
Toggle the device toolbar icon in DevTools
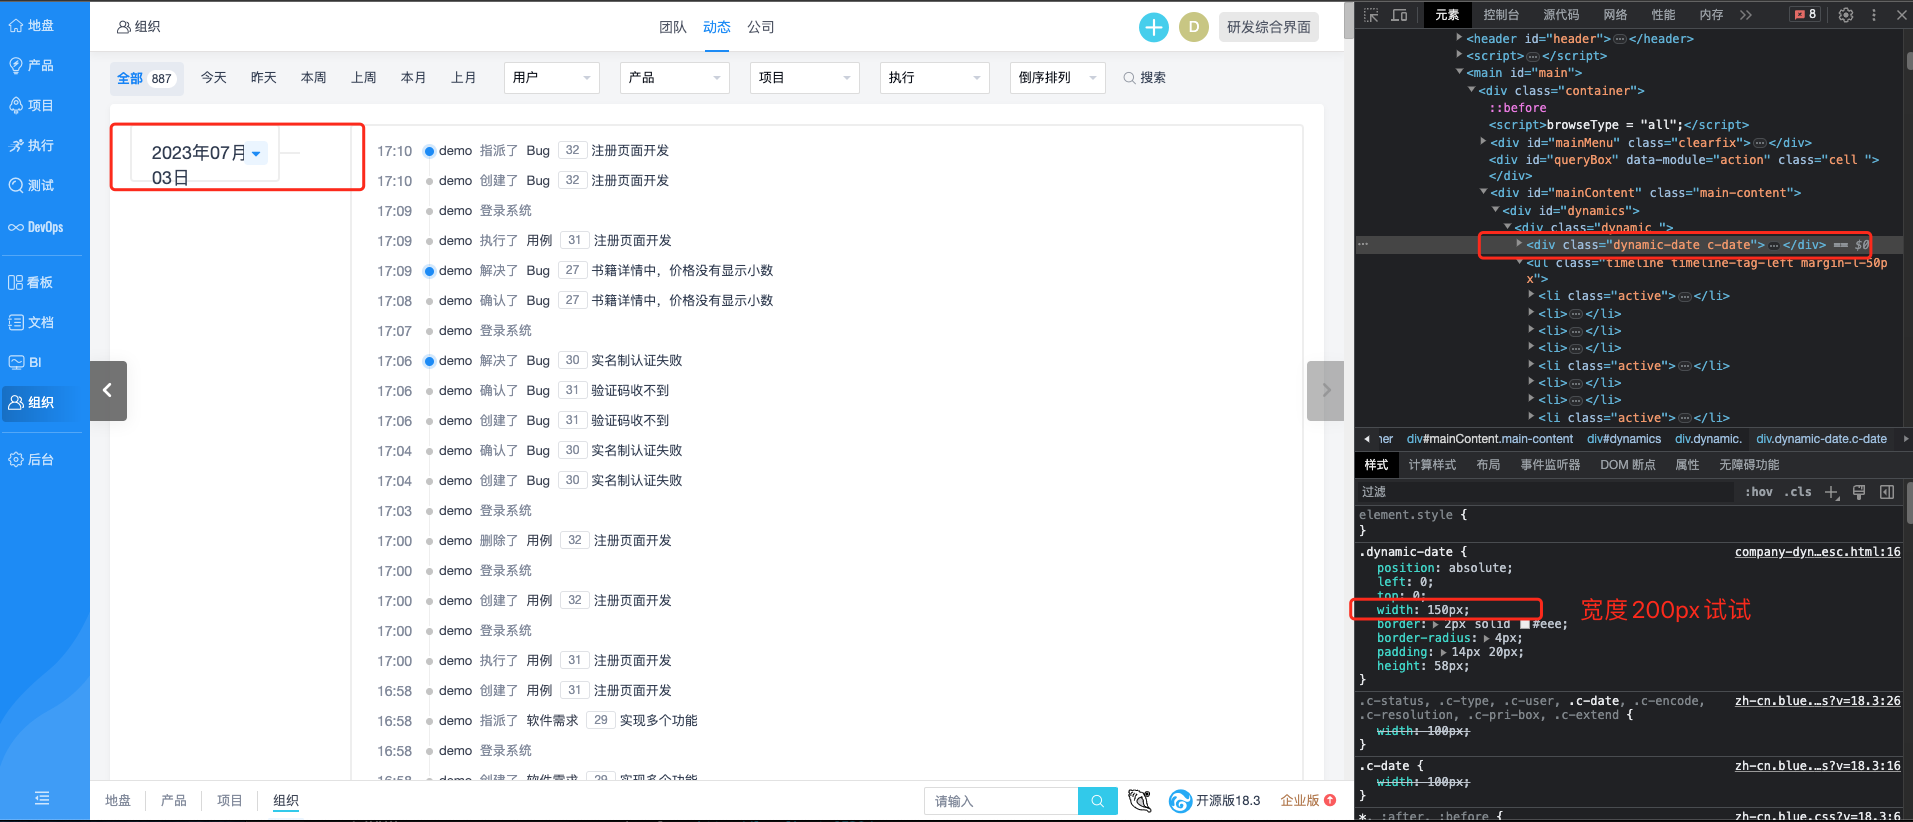coord(1399,15)
